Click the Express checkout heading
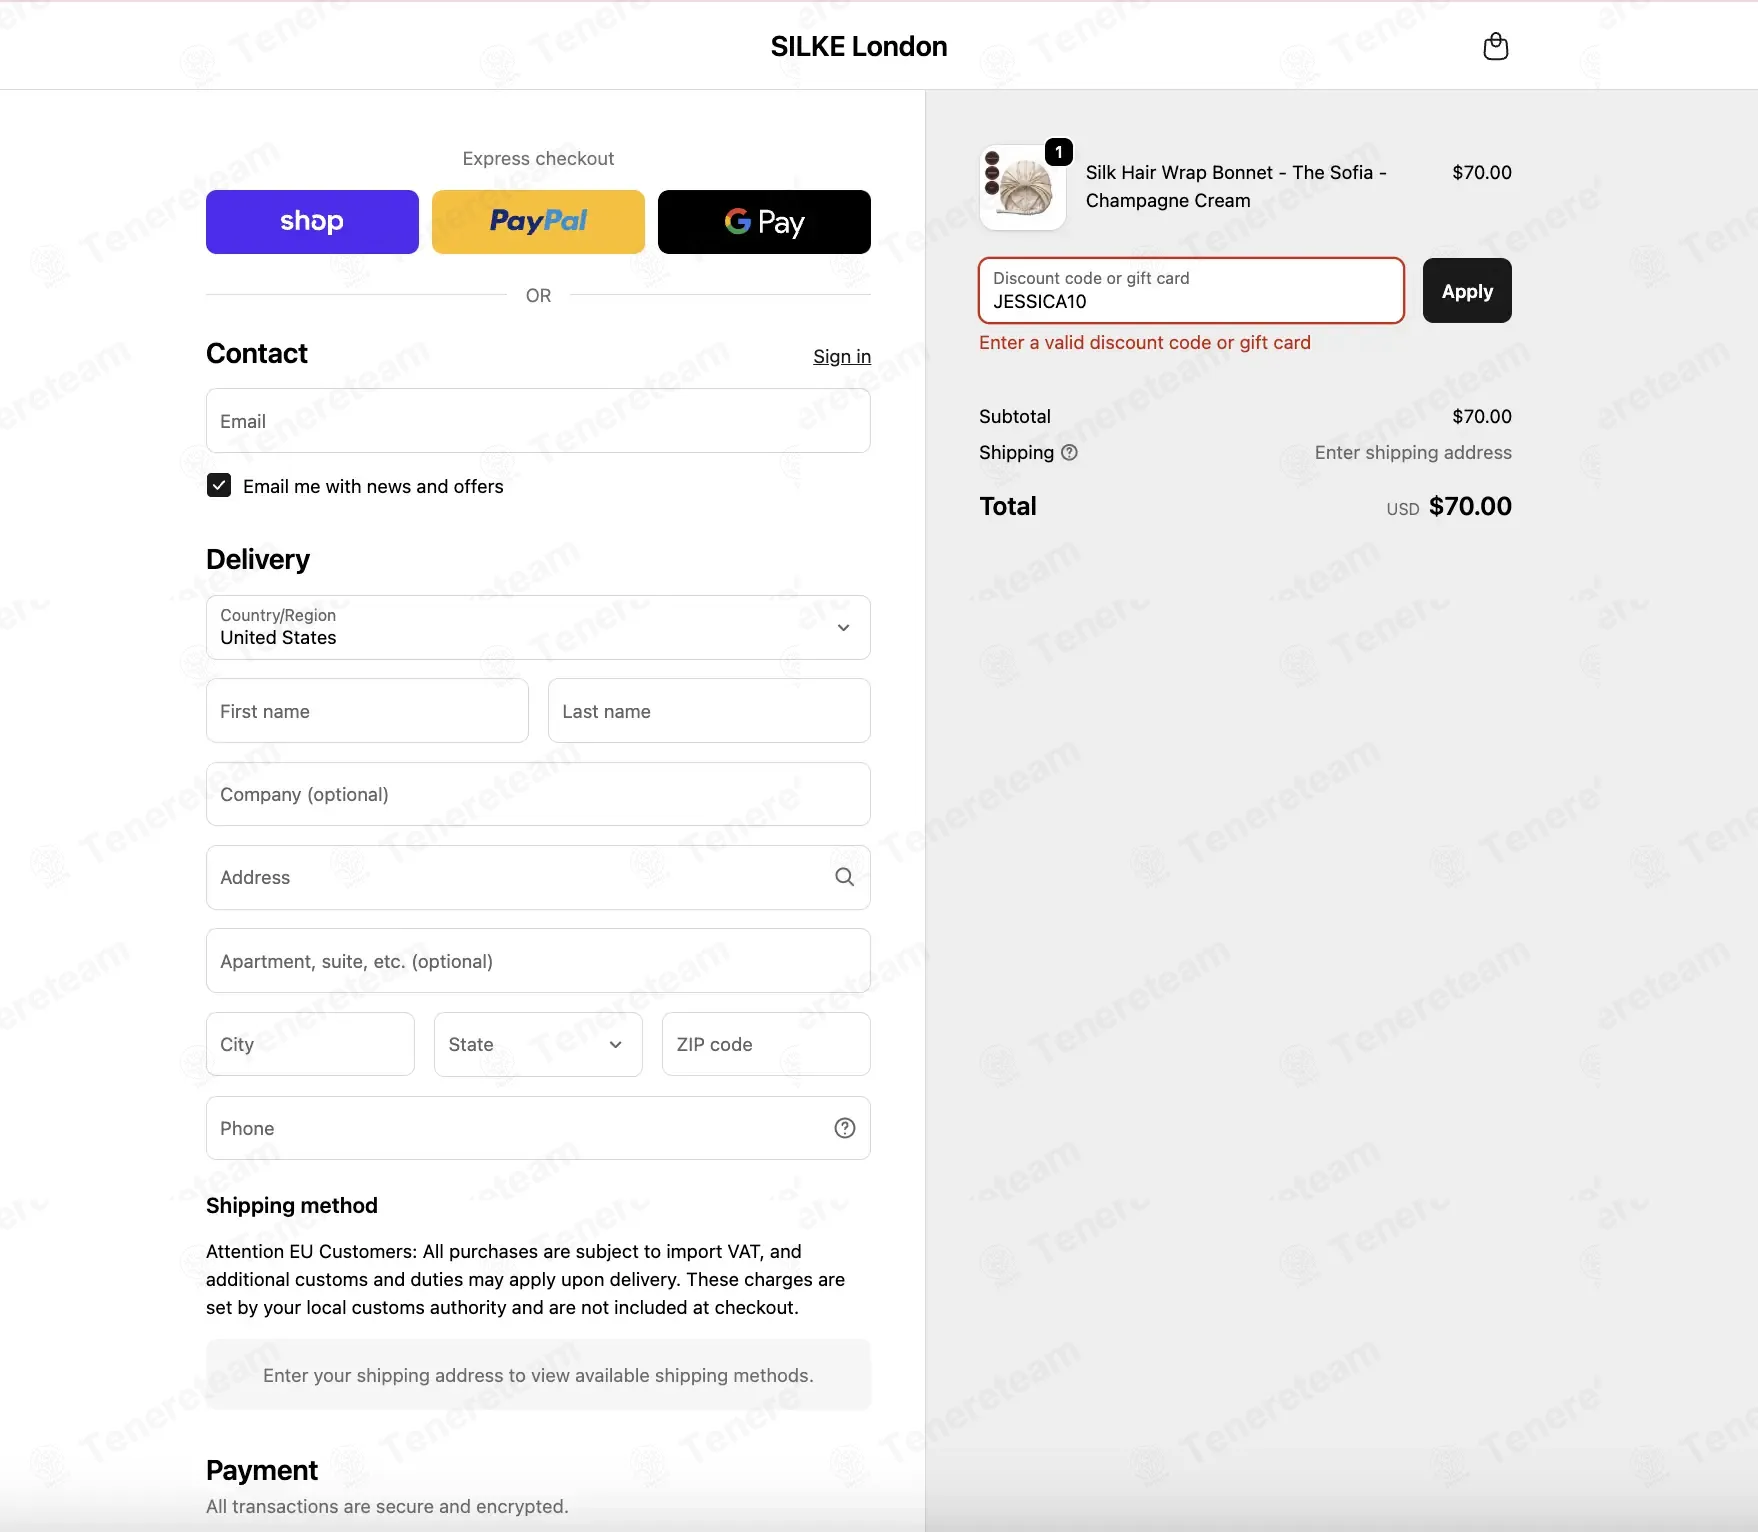The width and height of the screenshot is (1758, 1532). [x=538, y=158]
